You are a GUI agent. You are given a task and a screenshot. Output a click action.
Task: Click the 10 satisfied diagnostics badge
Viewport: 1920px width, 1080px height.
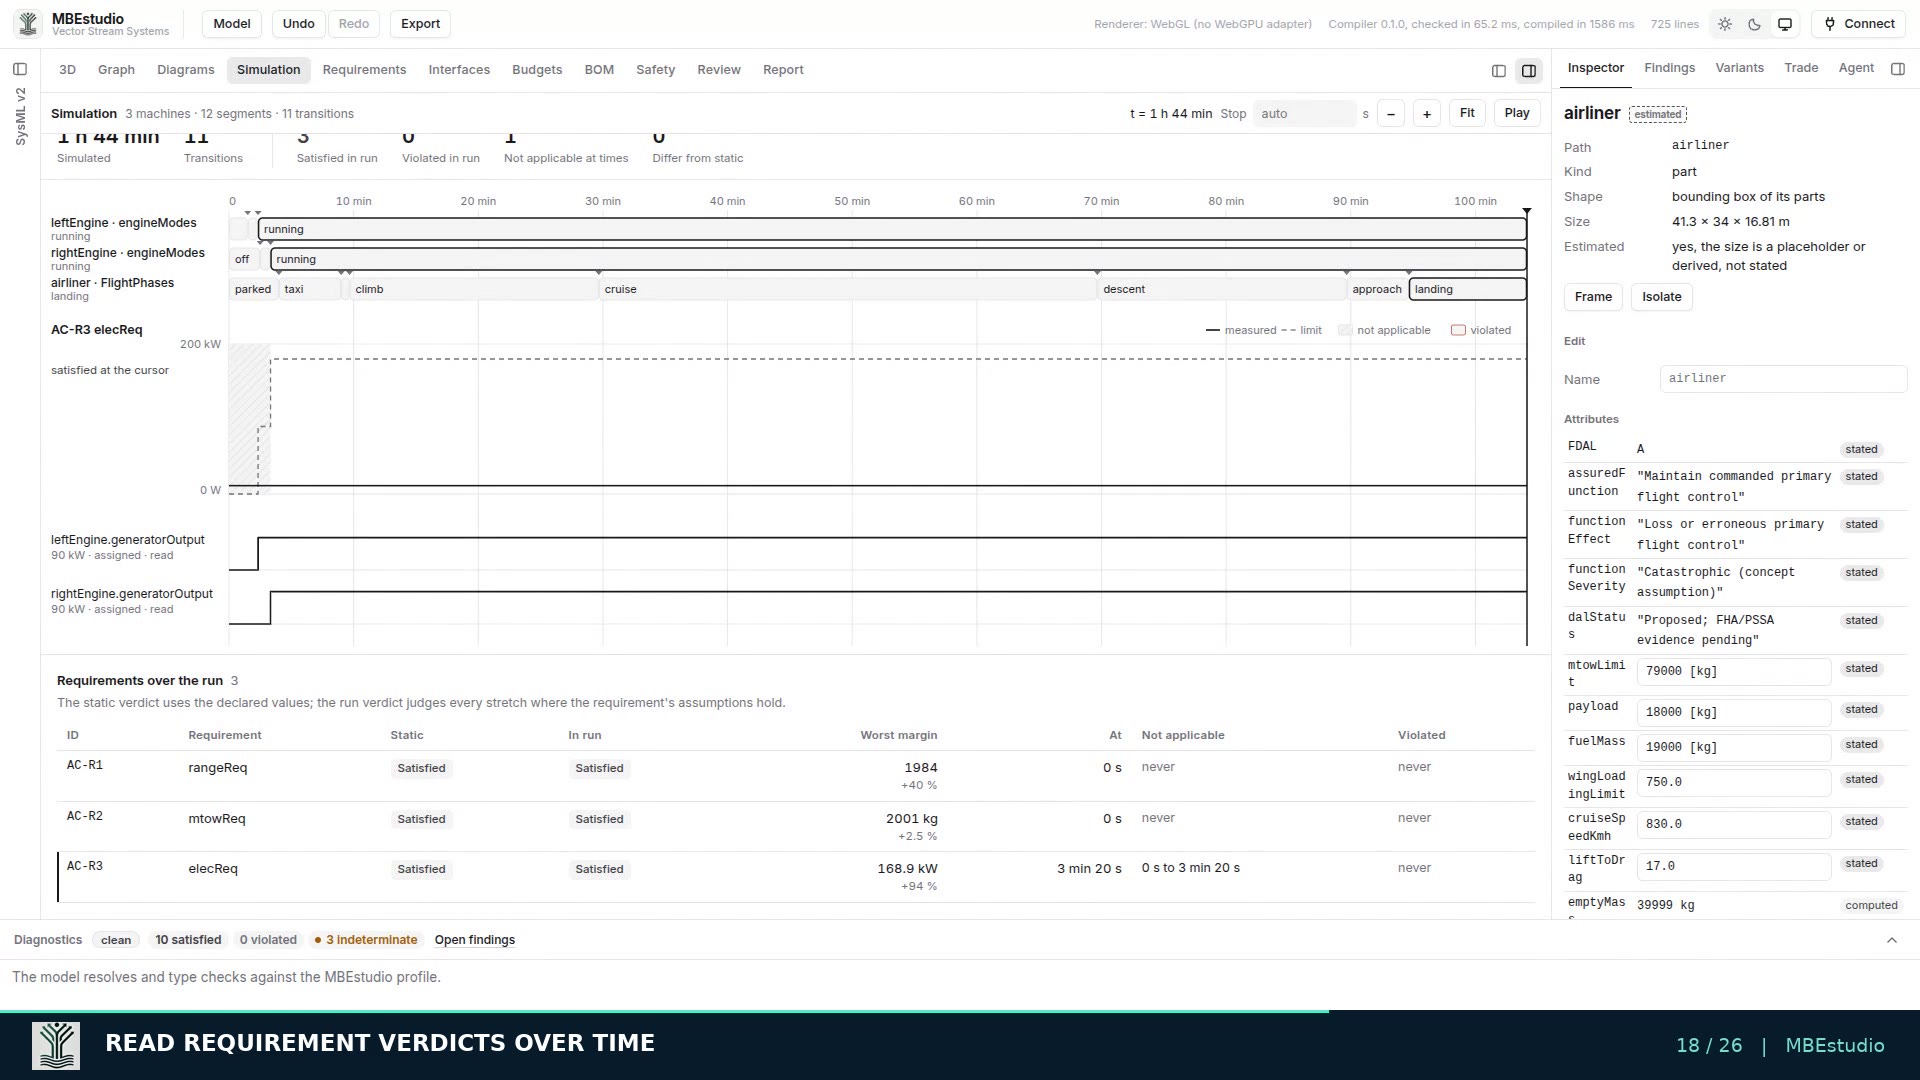(x=188, y=940)
